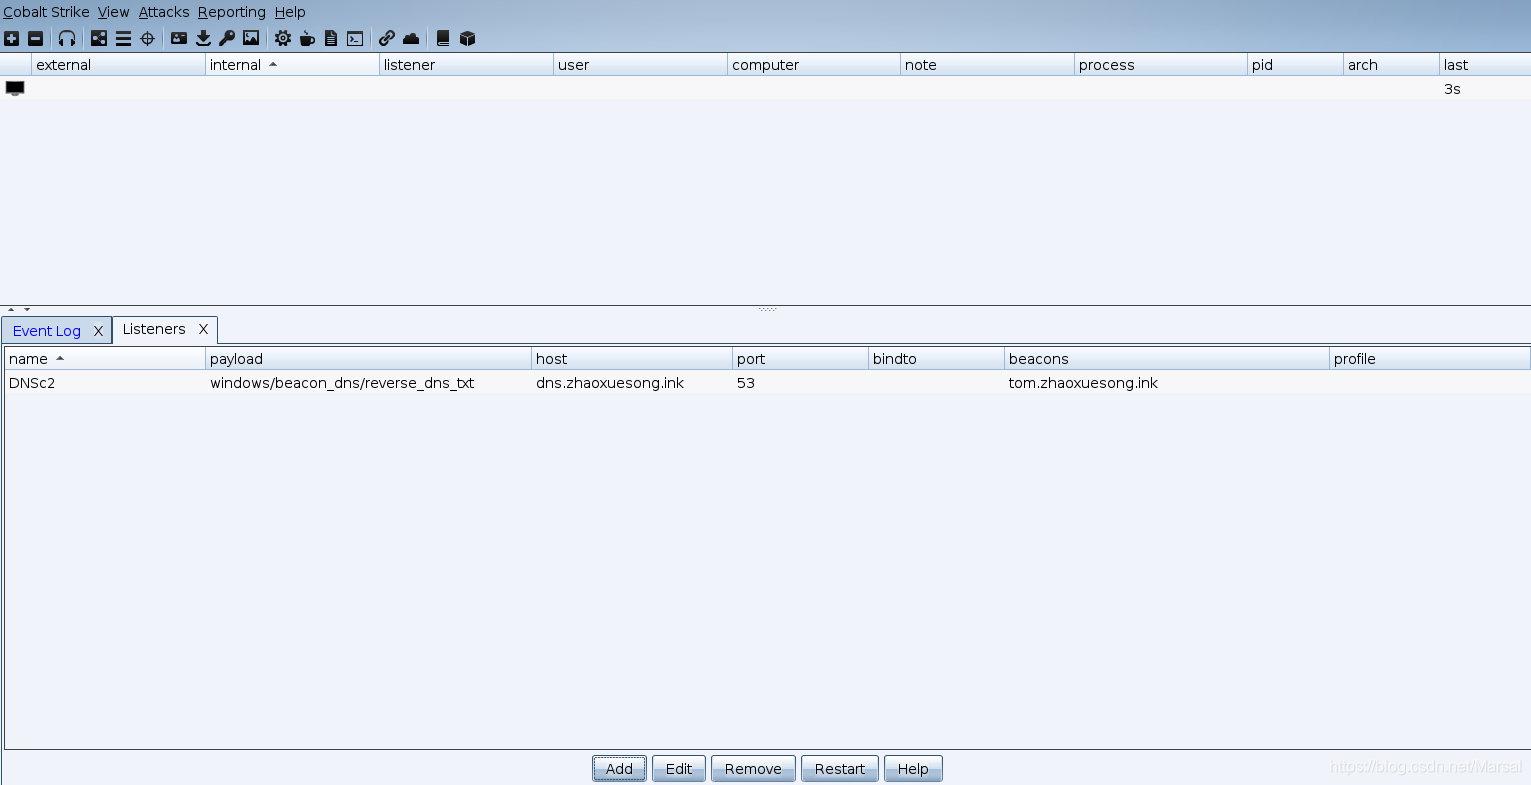Image resolution: width=1531 pixels, height=785 pixels.
Task: Sort sessions by internal column
Action: 292,65
